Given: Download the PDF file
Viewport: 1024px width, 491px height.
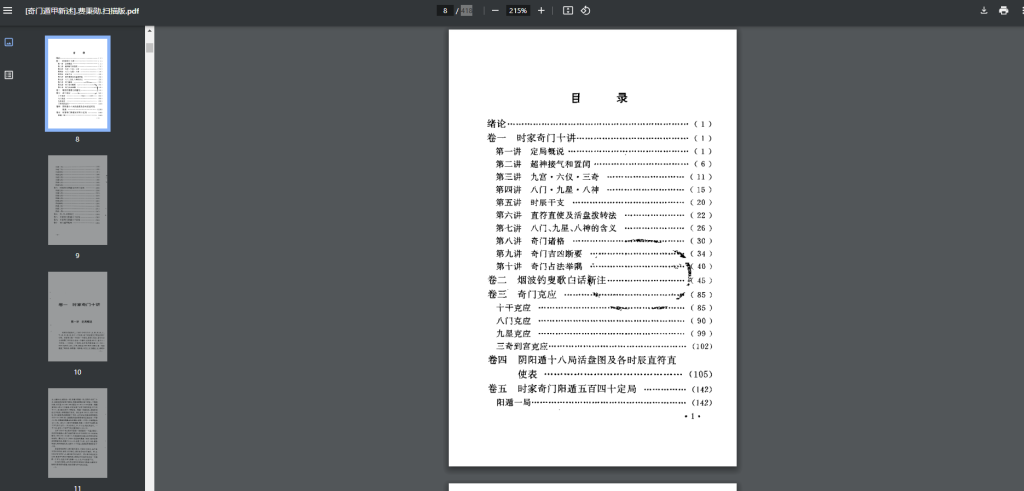Looking at the screenshot, I should pos(984,10).
